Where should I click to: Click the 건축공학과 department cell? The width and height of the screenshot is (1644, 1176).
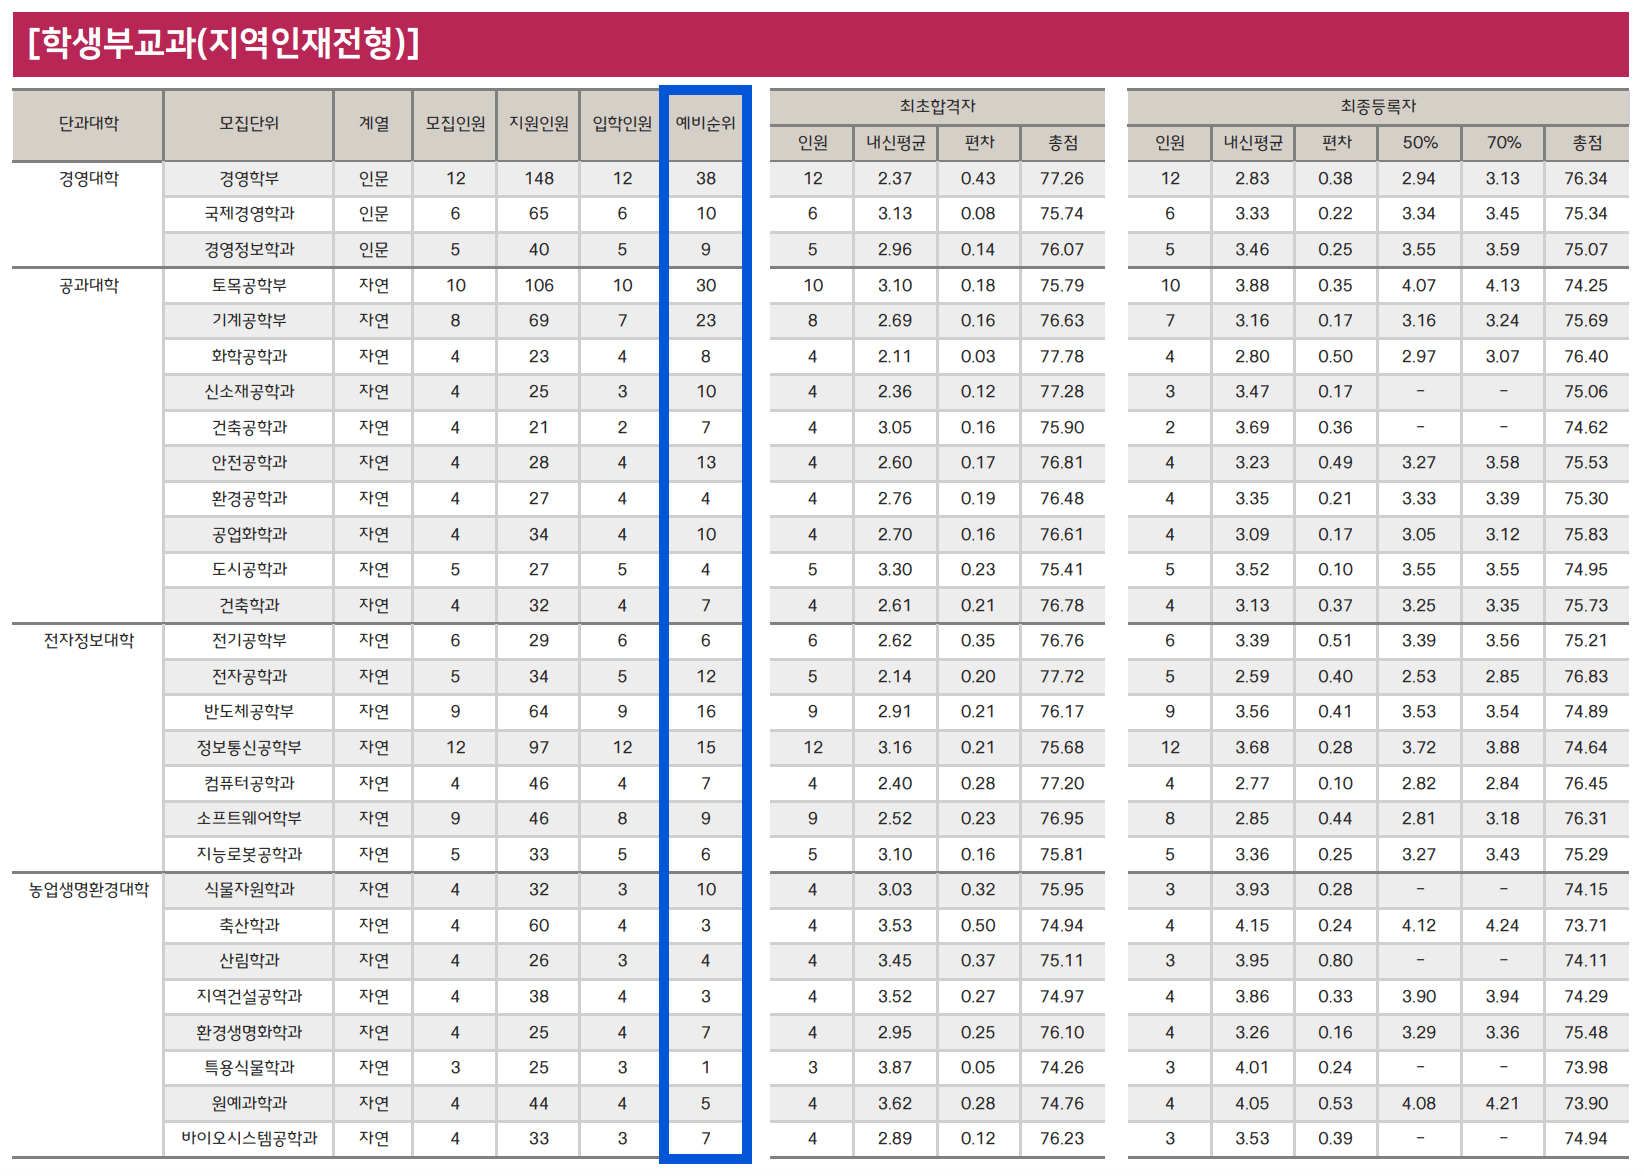click(249, 428)
